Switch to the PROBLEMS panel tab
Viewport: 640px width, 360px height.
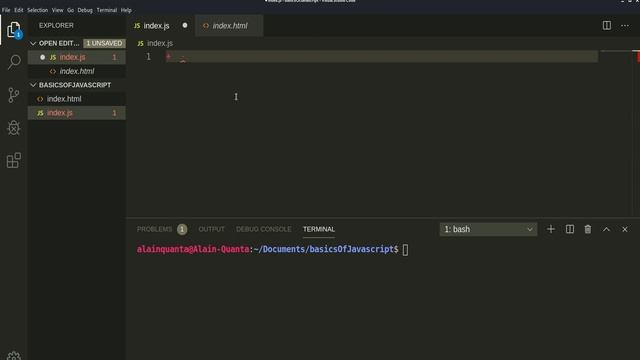click(154, 229)
